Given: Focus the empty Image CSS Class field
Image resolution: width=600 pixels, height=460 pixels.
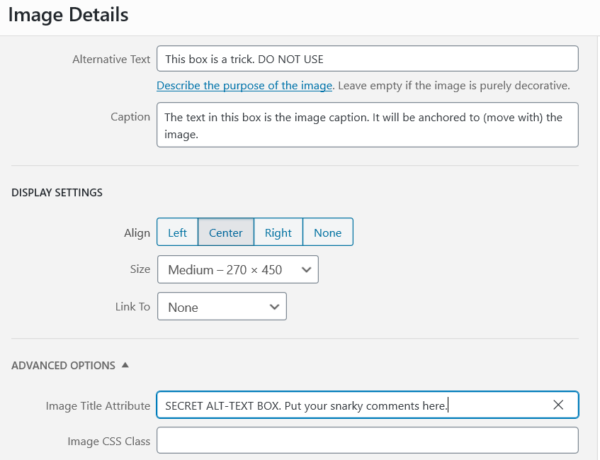Looking at the screenshot, I should 367,441.
